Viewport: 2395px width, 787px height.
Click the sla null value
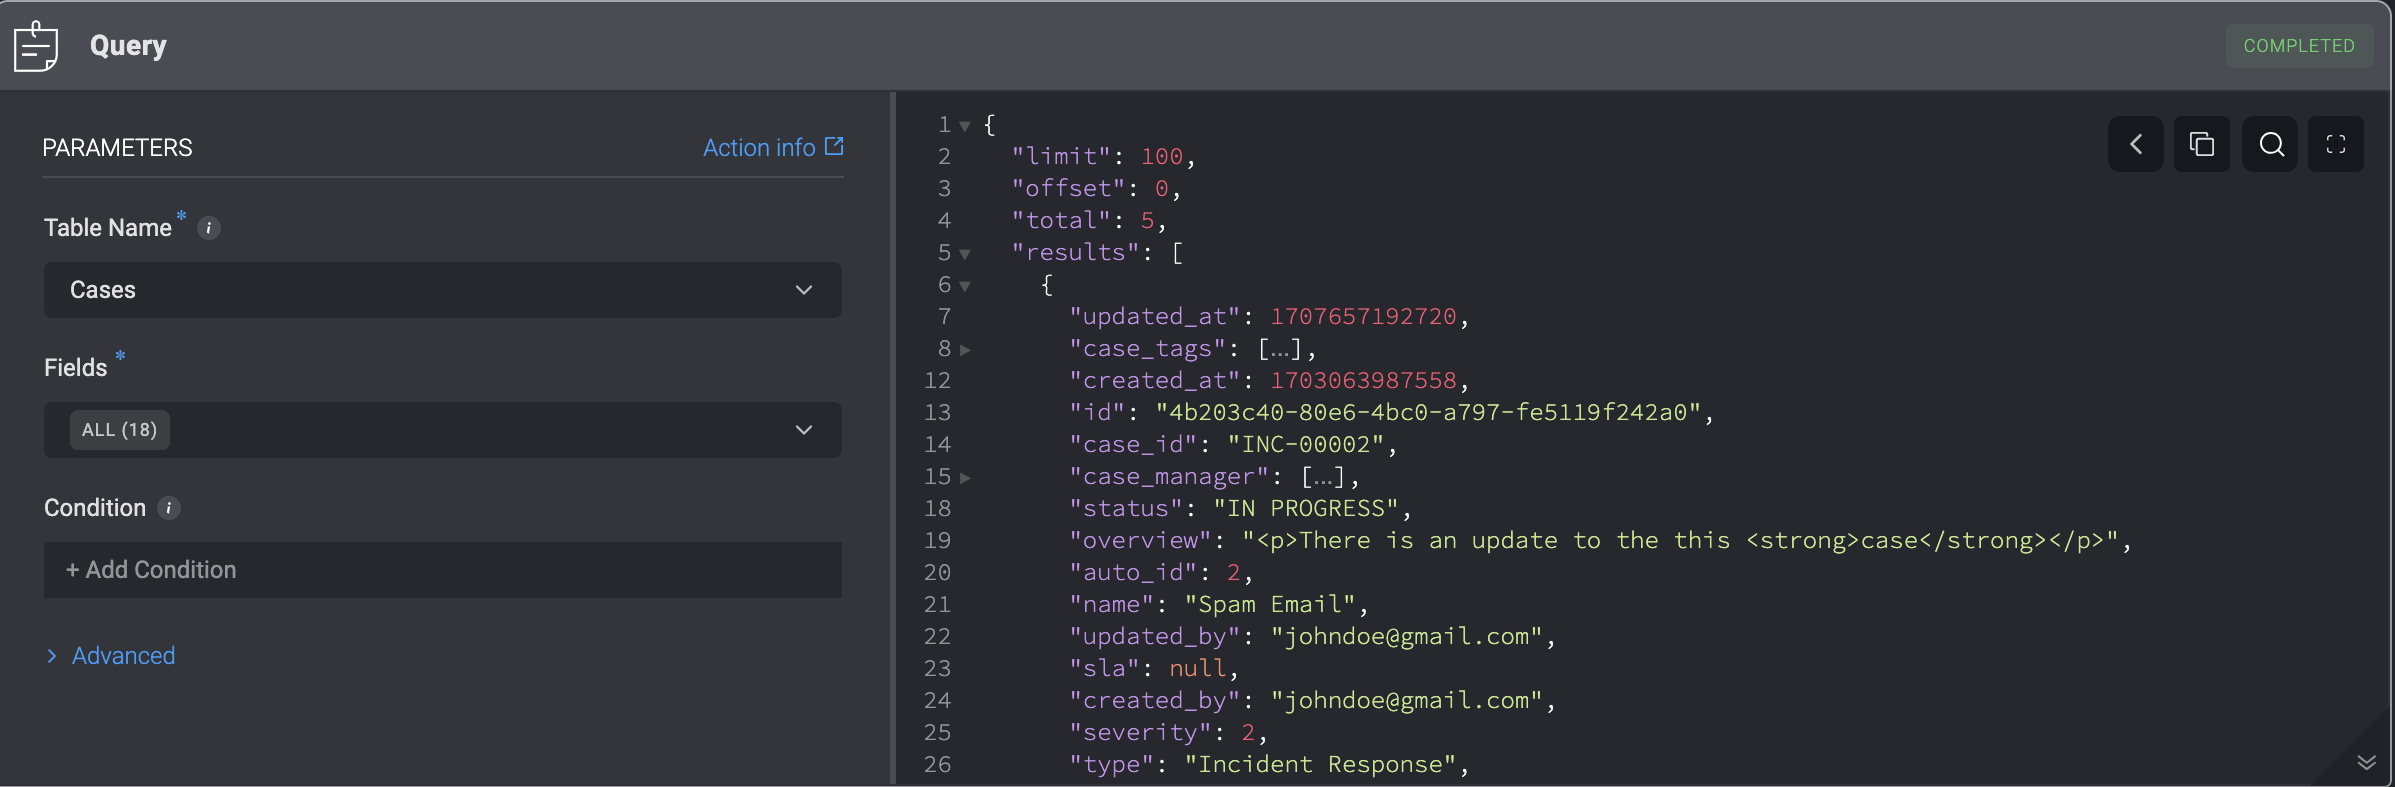pos(1197,669)
